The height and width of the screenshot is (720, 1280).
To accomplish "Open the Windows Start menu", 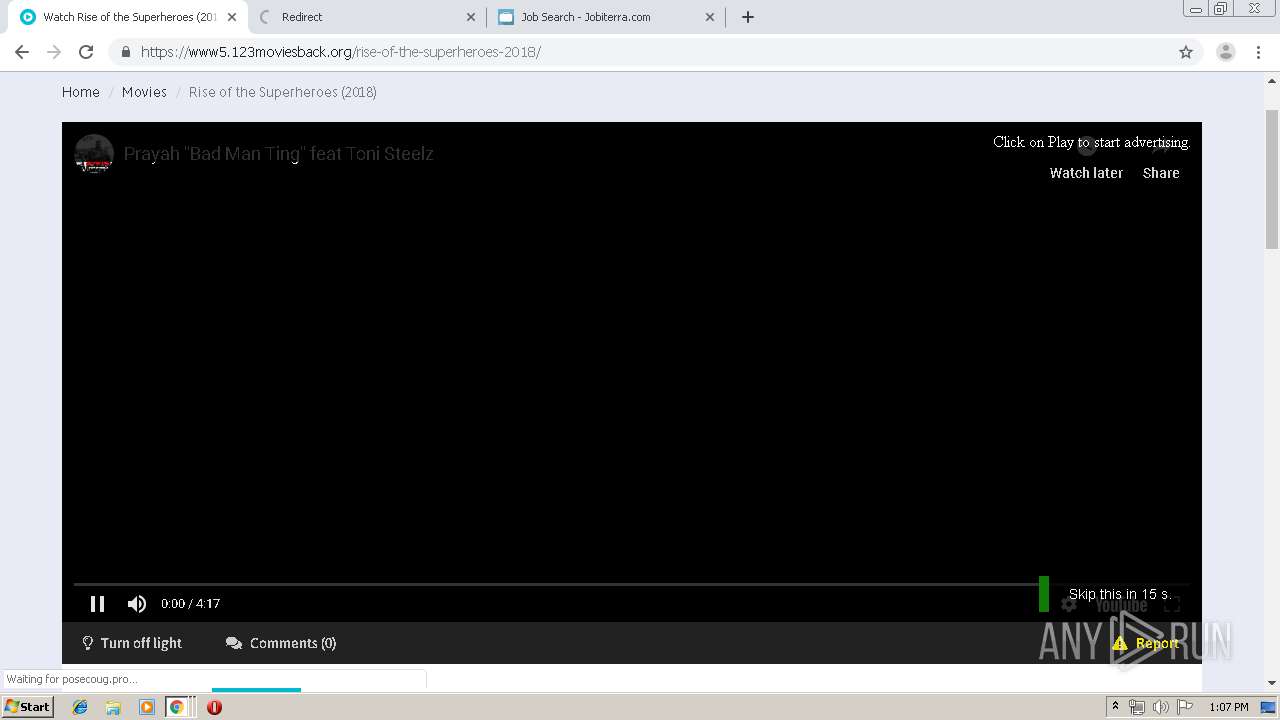I will coord(27,707).
